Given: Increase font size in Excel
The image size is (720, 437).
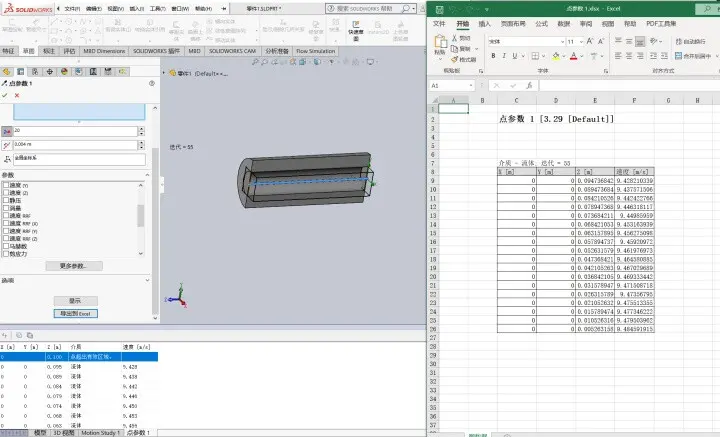Looking at the screenshot, I should tap(590, 41).
